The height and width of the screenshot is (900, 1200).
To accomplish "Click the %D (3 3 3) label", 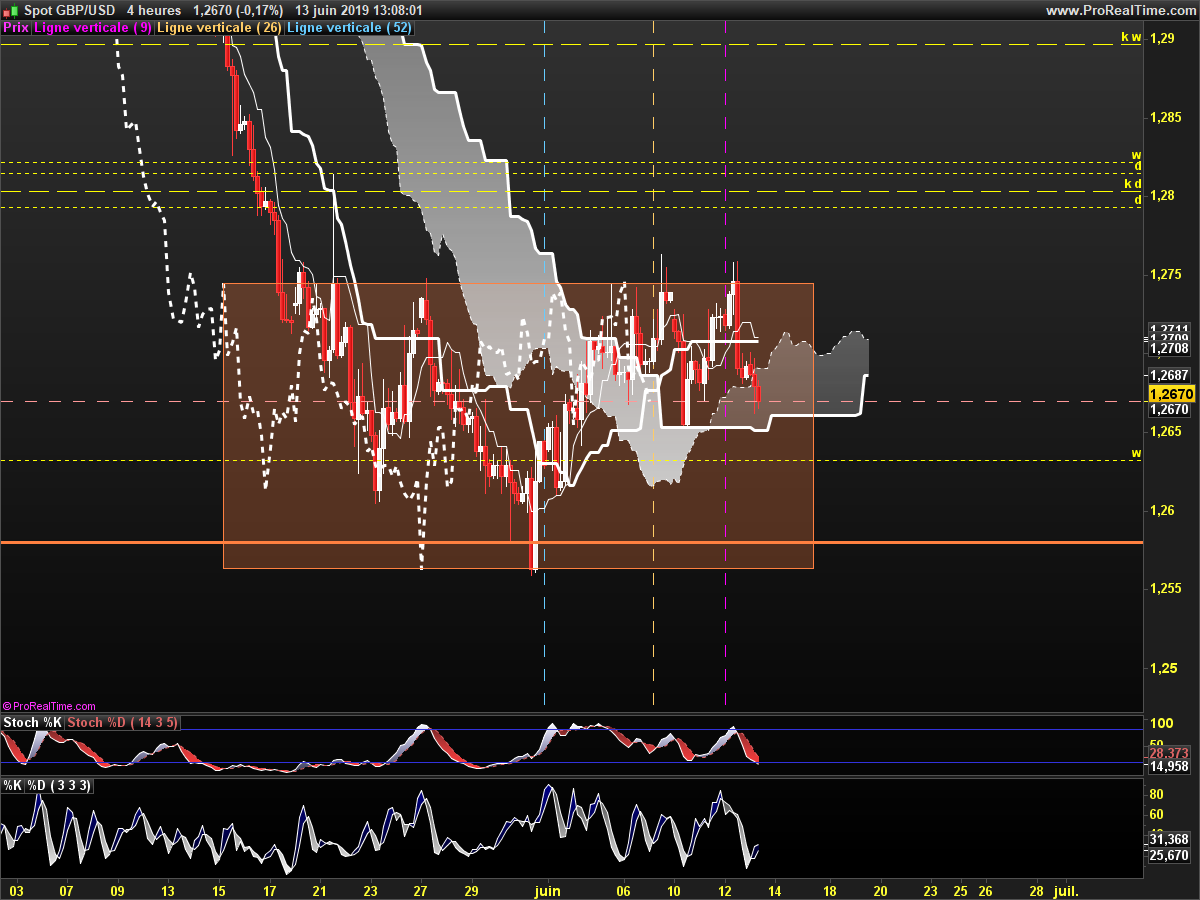I will [x=60, y=786].
